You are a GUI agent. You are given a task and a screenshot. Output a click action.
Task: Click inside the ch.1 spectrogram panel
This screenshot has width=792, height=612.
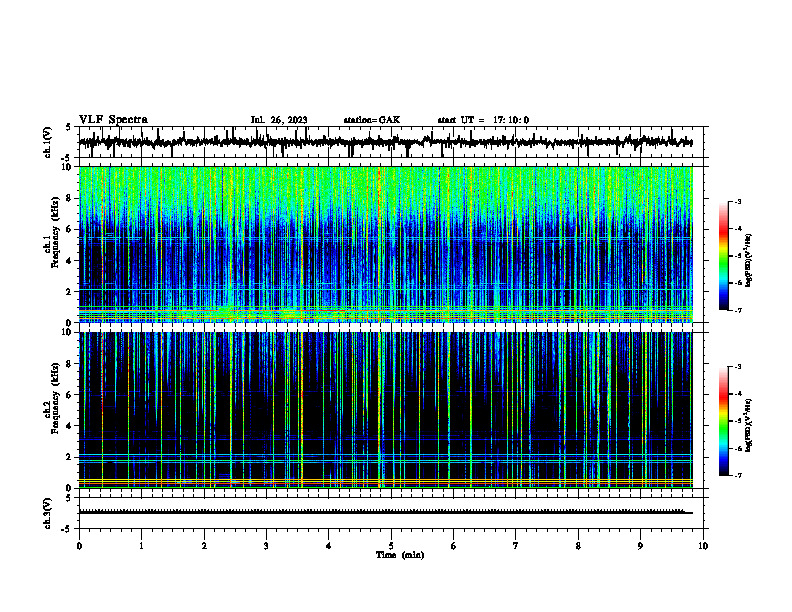(393, 244)
